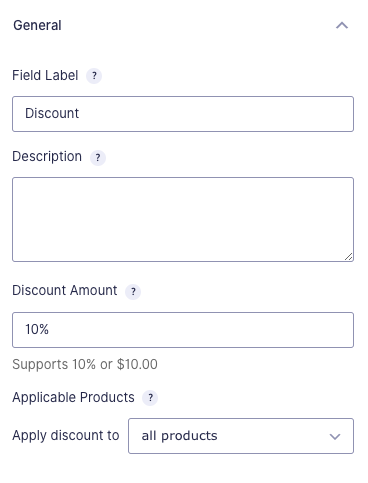Open the Apply discount to dropdown
The image size is (368, 483).
(x=241, y=436)
